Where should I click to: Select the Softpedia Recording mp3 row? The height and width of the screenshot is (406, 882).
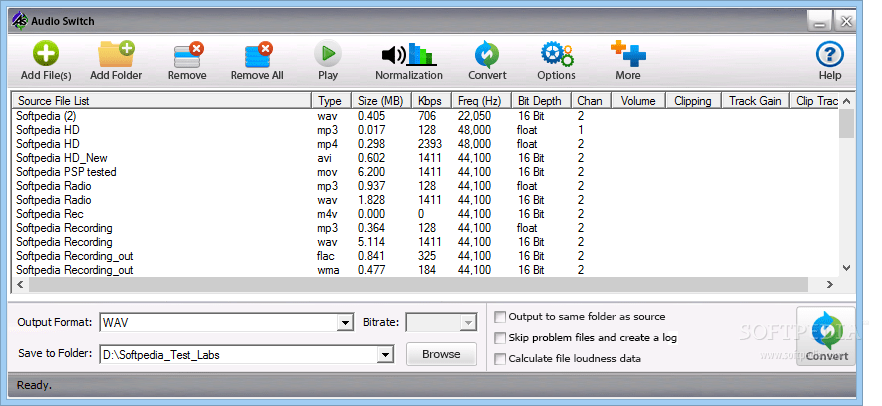[425, 228]
